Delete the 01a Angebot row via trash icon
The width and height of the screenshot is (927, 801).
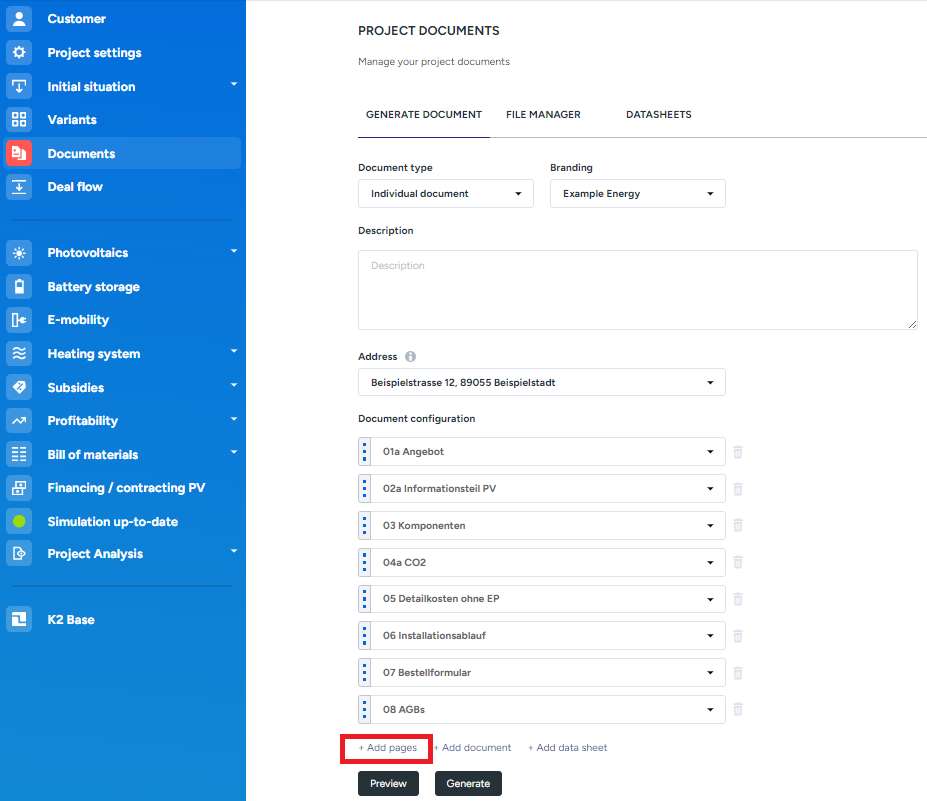738,452
